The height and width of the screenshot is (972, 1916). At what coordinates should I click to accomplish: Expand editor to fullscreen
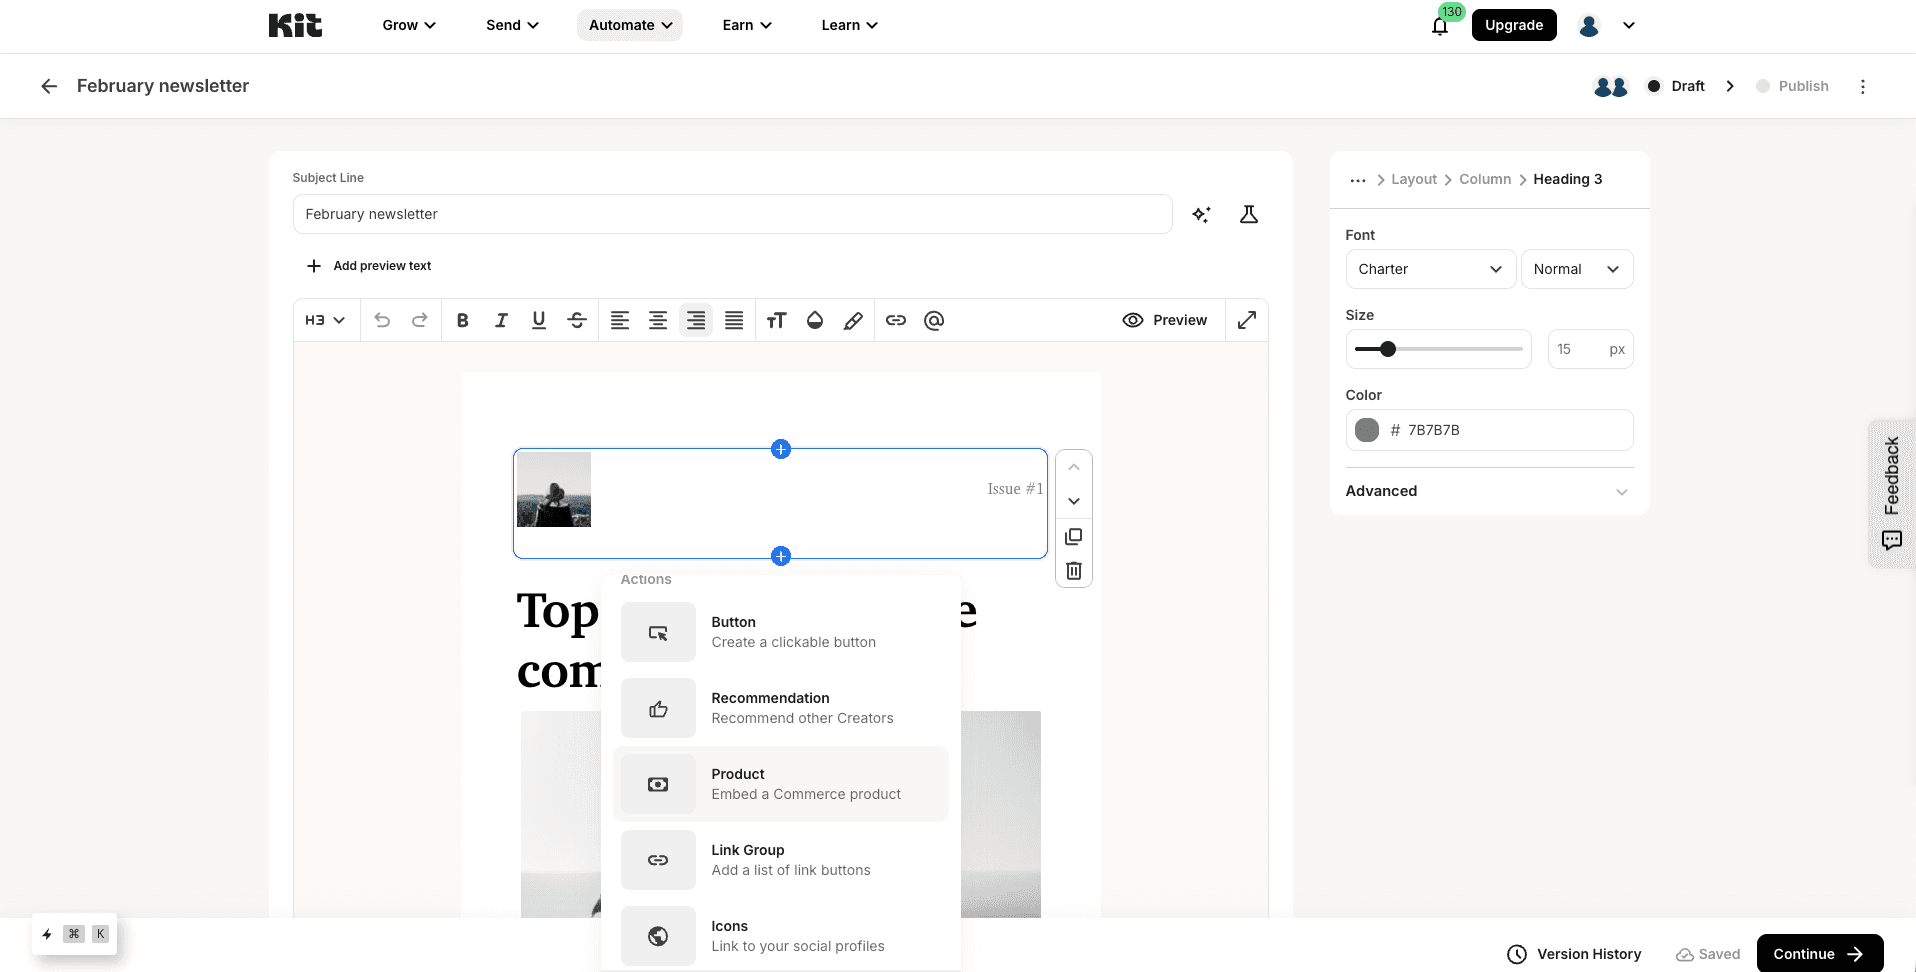[x=1247, y=320]
